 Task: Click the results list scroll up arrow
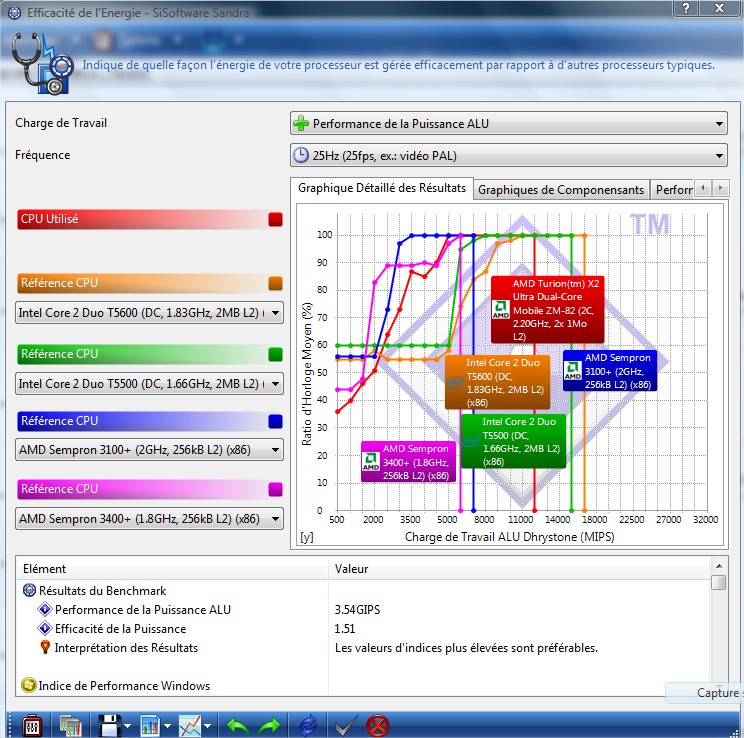pyautogui.click(x=719, y=566)
